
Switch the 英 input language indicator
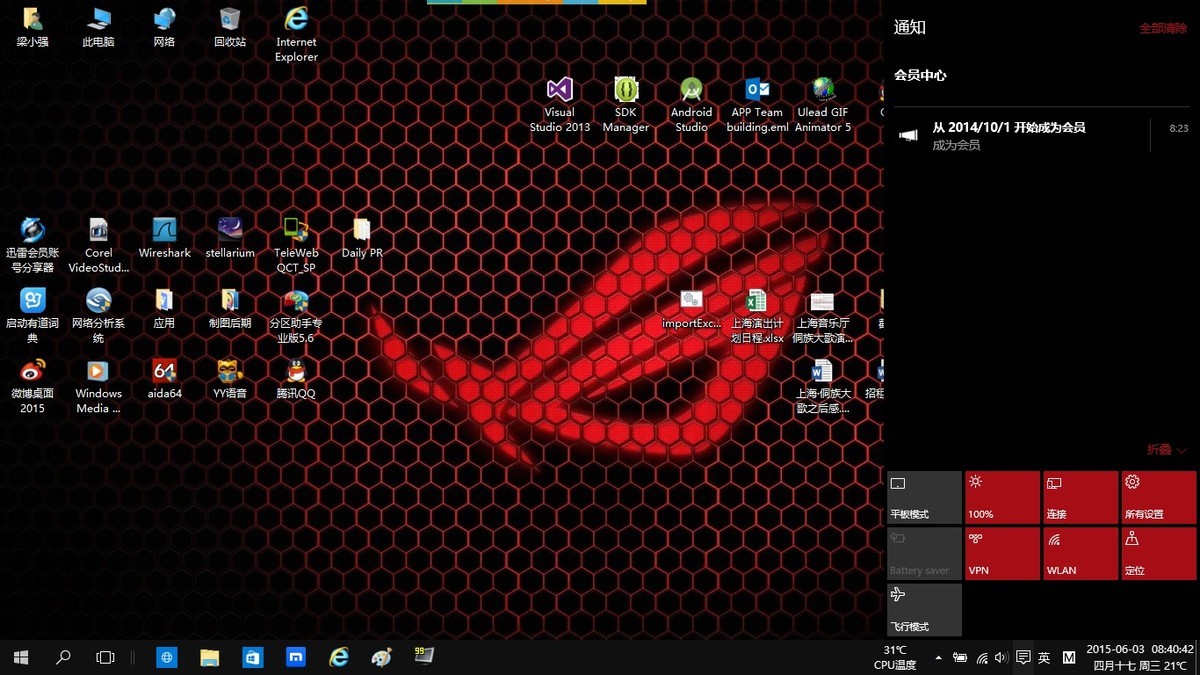1044,658
